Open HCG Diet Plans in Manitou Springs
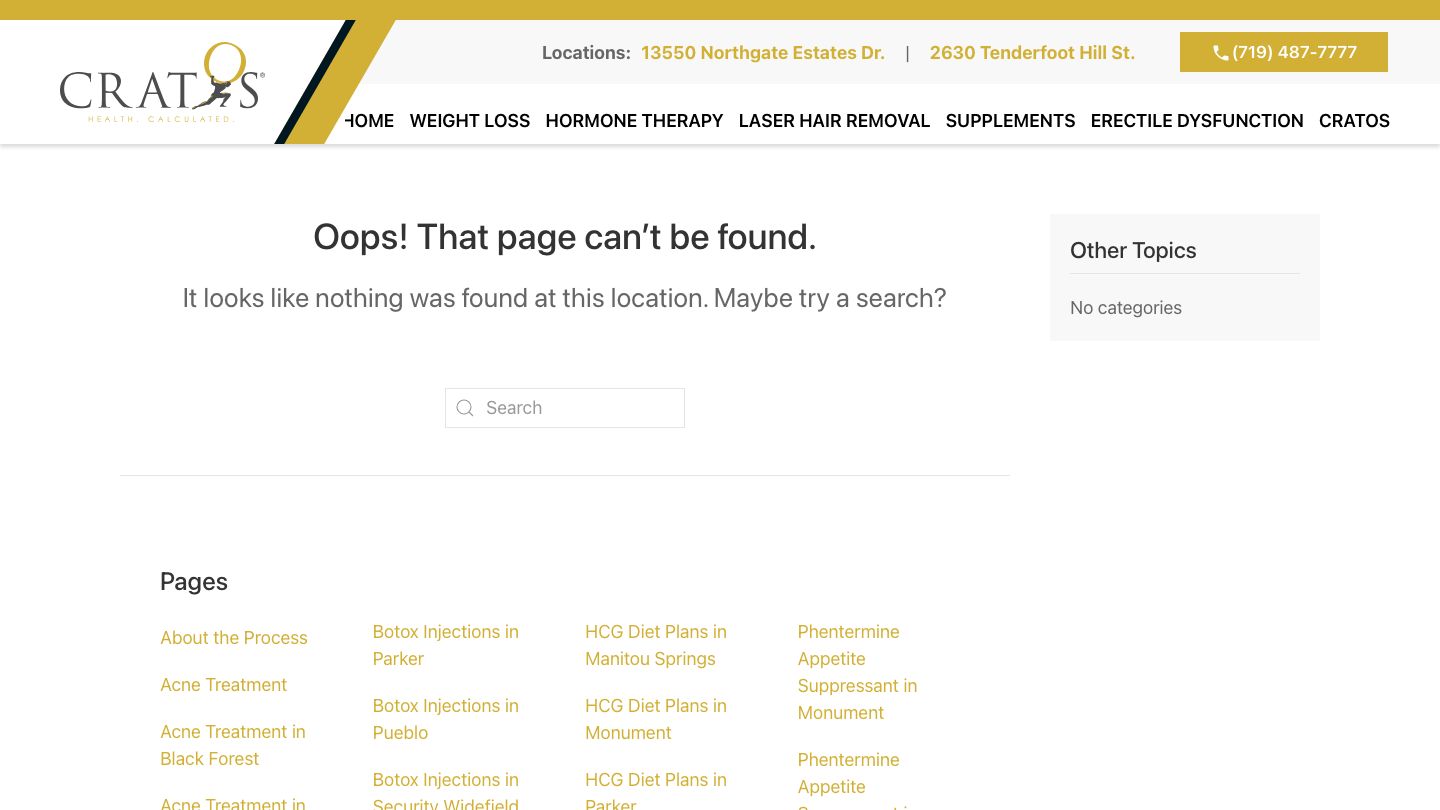Screen dimensions: 1440x810 (655, 645)
